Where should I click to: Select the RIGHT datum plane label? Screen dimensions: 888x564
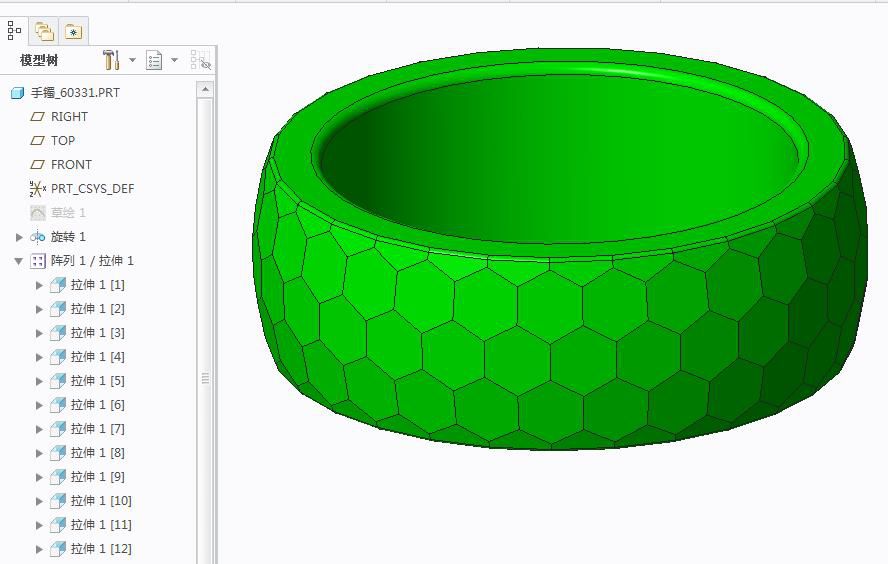(69, 117)
